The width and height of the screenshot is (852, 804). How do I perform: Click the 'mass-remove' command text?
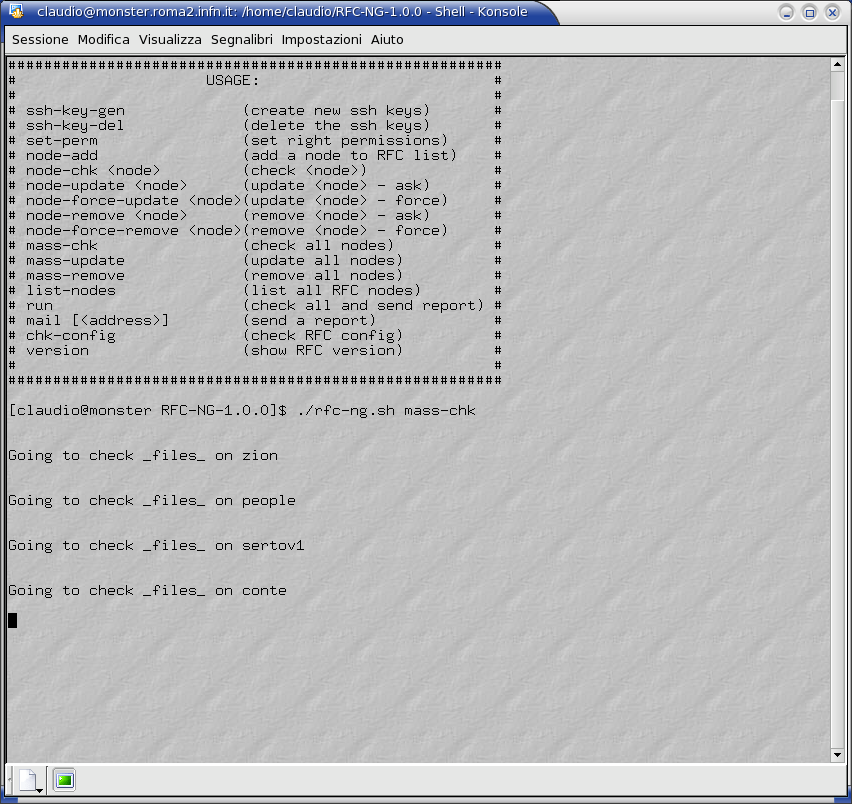(x=76, y=275)
